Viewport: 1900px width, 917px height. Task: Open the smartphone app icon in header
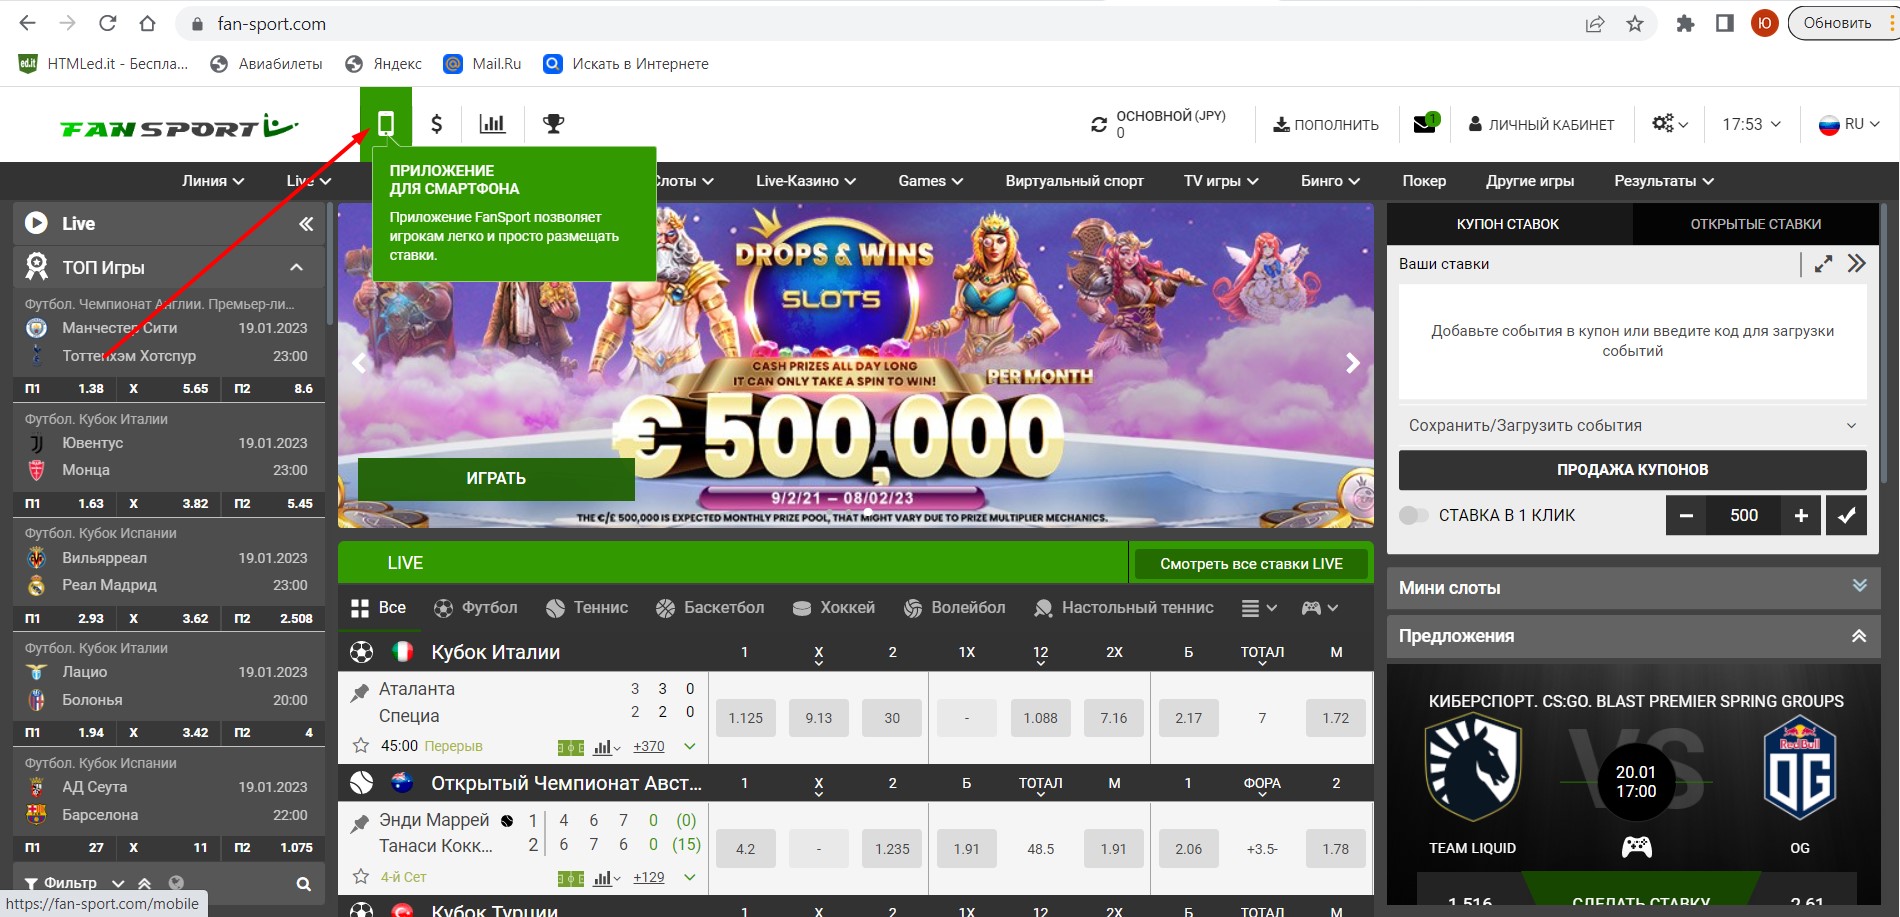(x=385, y=124)
